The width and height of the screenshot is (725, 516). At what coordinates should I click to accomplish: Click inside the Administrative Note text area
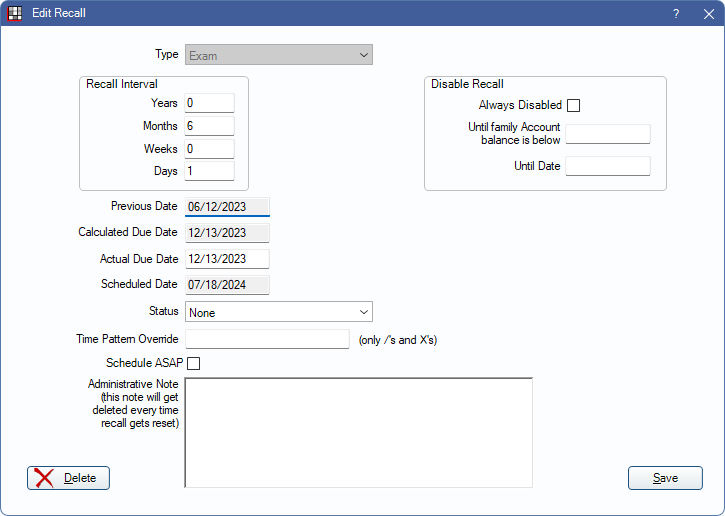pyautogui.click(x=358, y=432)
